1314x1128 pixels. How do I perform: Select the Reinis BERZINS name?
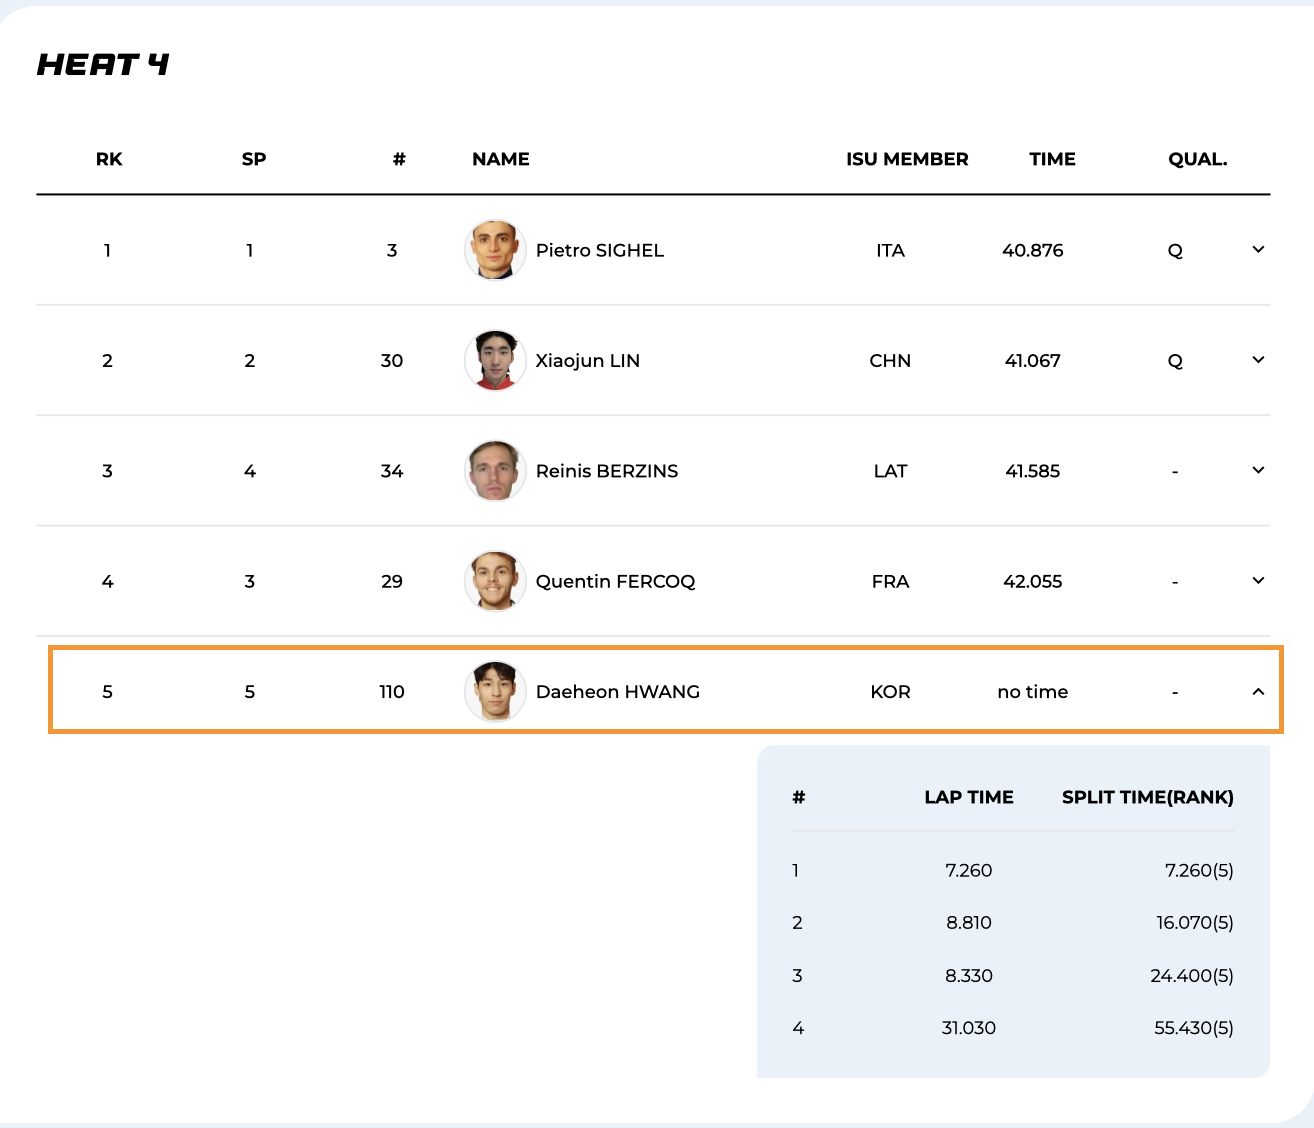coord(606,471)
